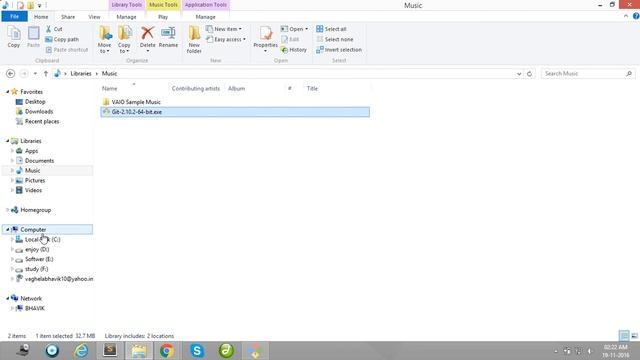Collapse the Libraries tree section
Viewport: 640px width, 360px height.
pyautogui.click(x=7, y=141)
